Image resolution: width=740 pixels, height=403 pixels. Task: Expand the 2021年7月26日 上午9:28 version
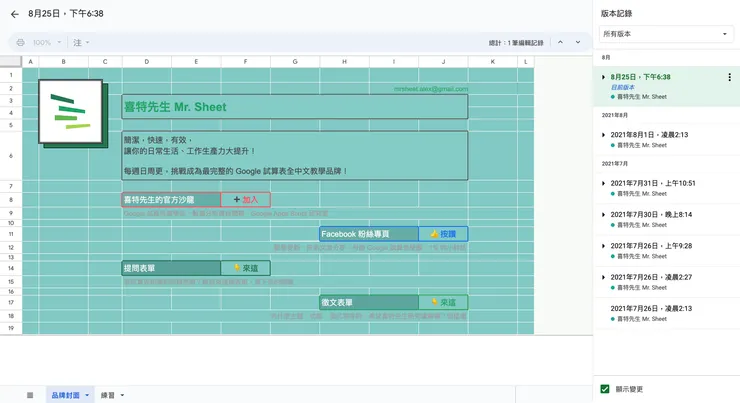(603, 246)
